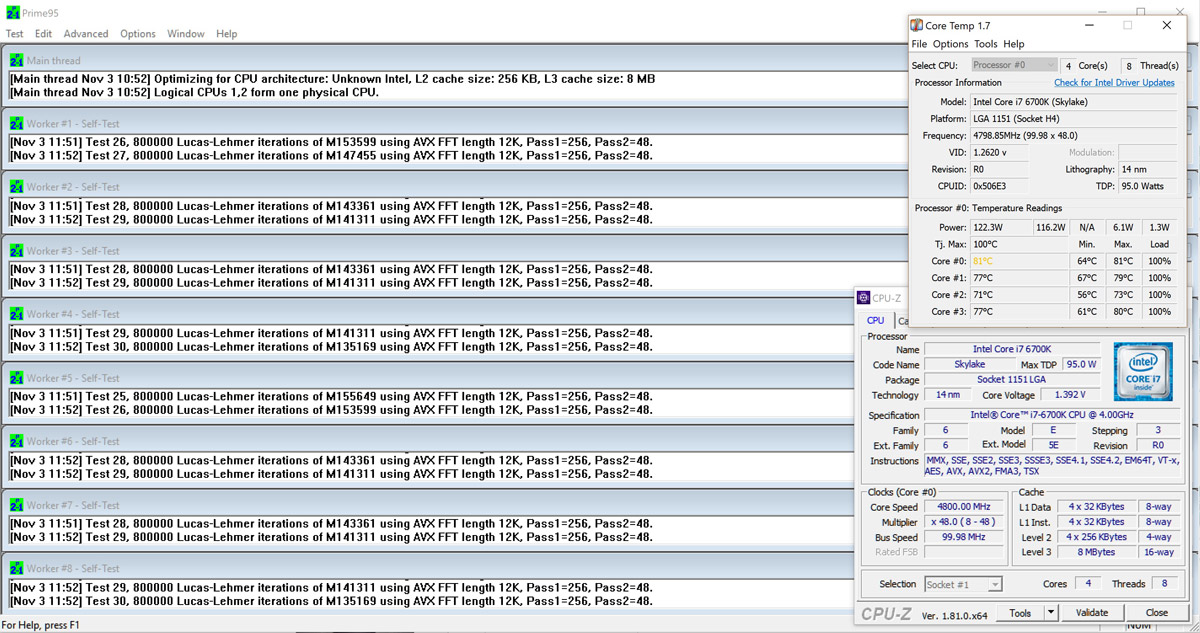Open the Socket #1 Selection dropdown in CPU-Z
The image size is (1200, 633).
(x=964, y=584)
